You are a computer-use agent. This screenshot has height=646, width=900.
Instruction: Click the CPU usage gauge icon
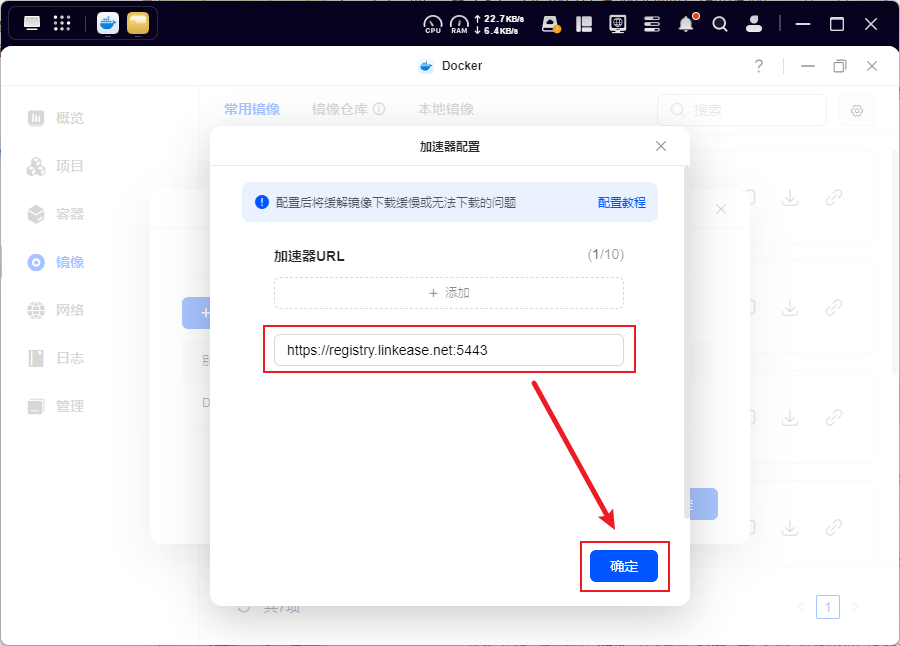(x=433, y=24)
